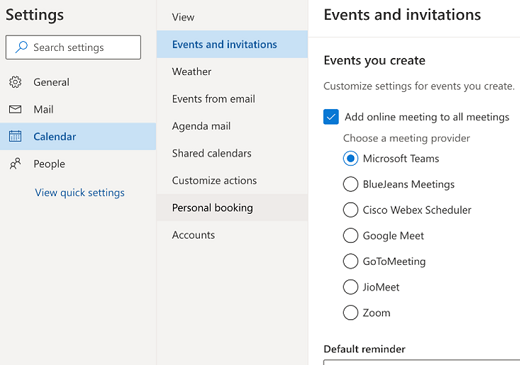Viewport: 520px width, 365px height.
Task: Click the Mail envelope icon
Action: pyautogui.click(x=15, y=109)
